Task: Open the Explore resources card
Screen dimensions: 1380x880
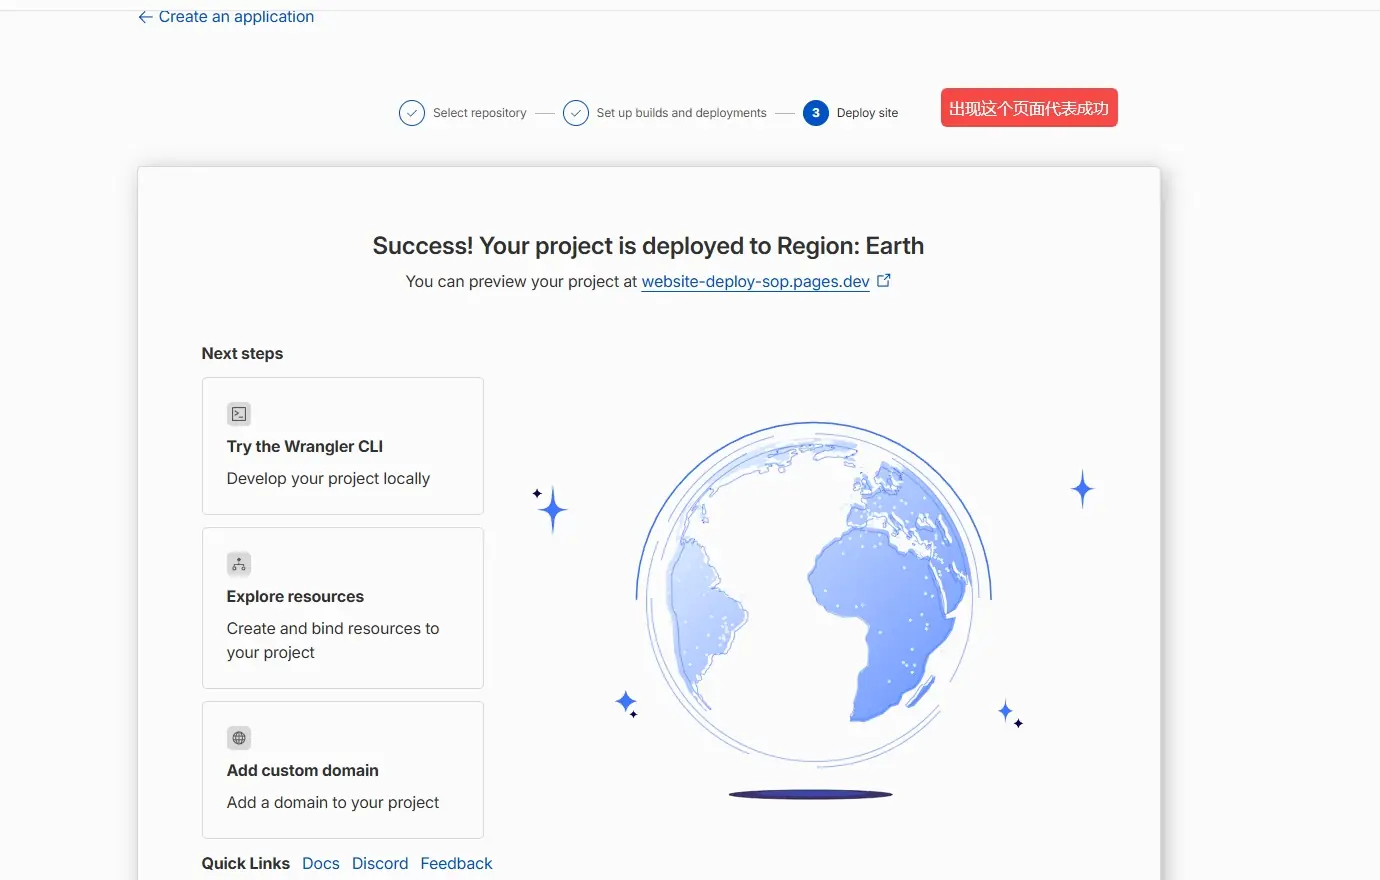Action: [x=343, y=608]
